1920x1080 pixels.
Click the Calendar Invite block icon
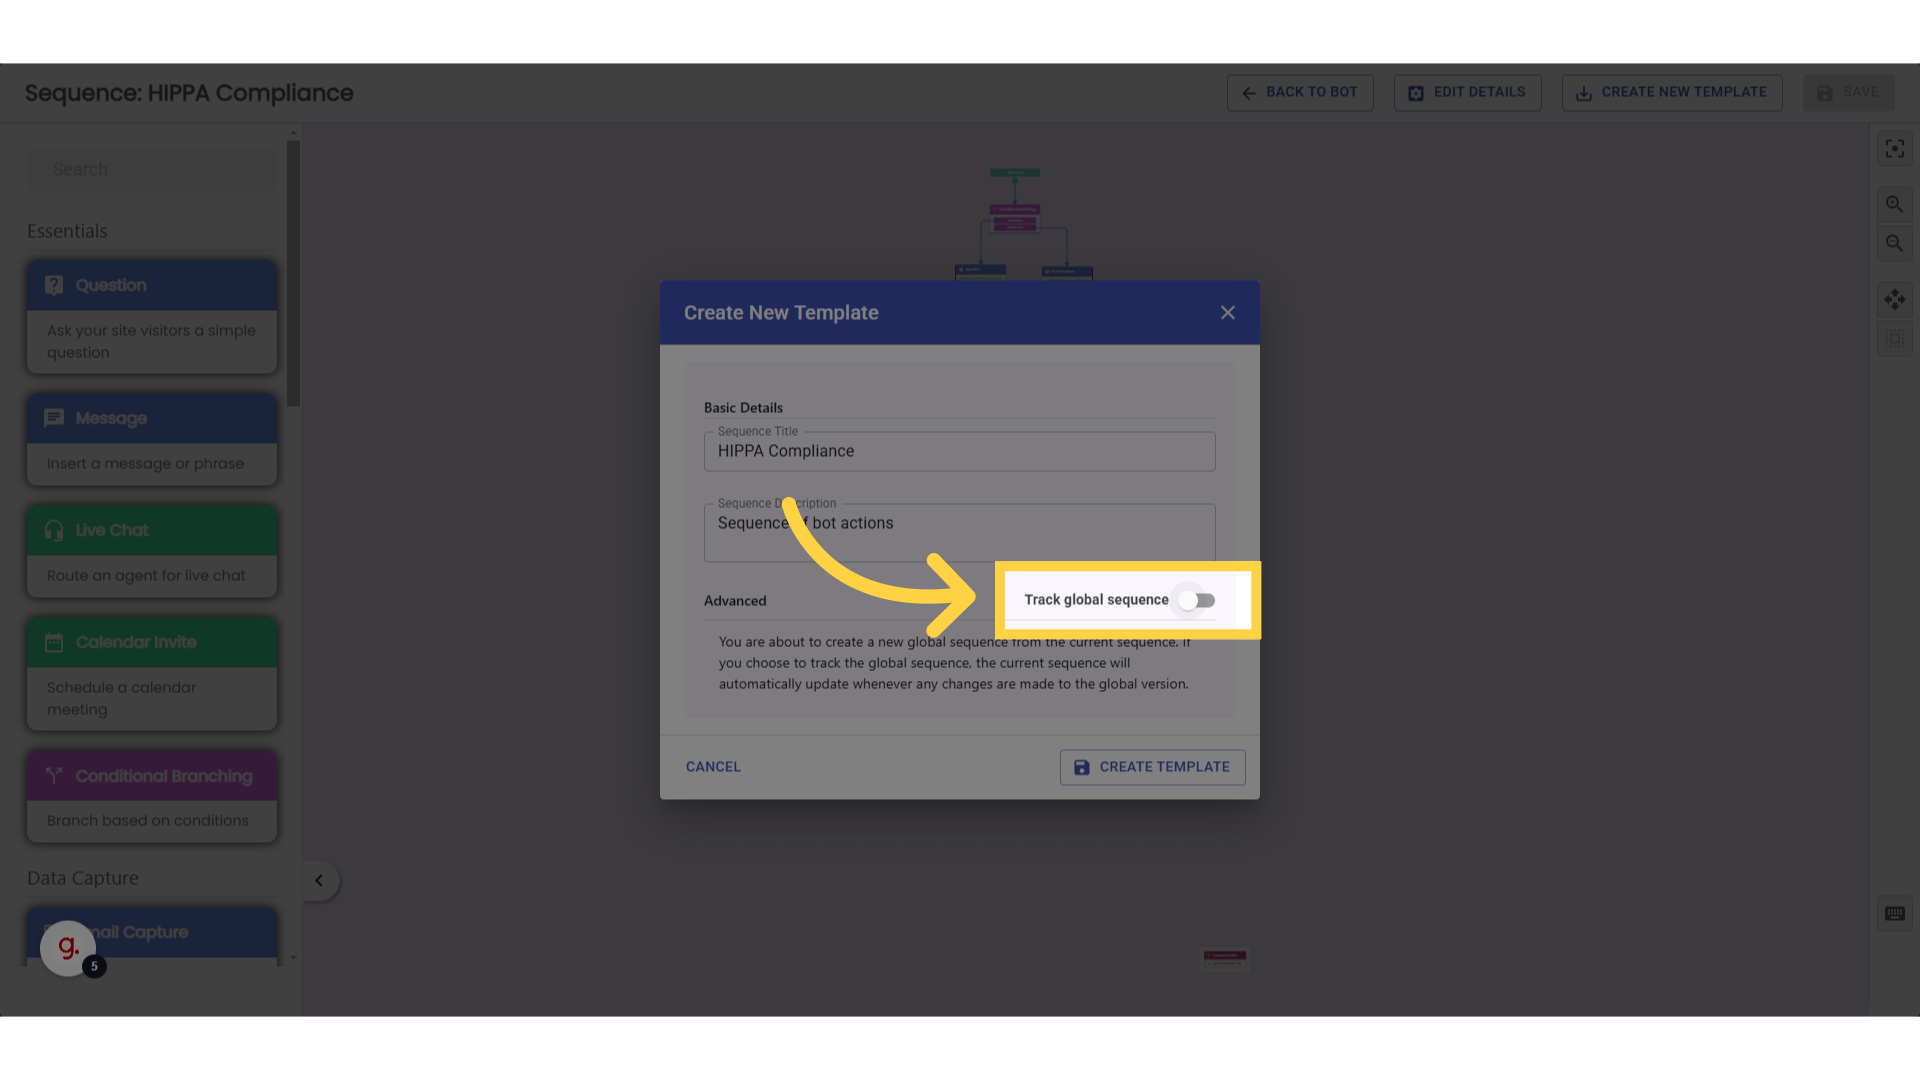54,642
